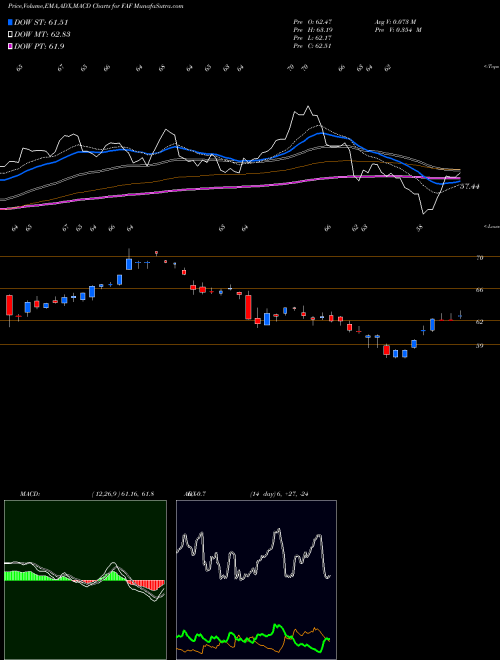Click the '(12,26,9) 61.16, 61.8' MACD values
Viewport: 500px width, 660px height.
coord(122,494)
